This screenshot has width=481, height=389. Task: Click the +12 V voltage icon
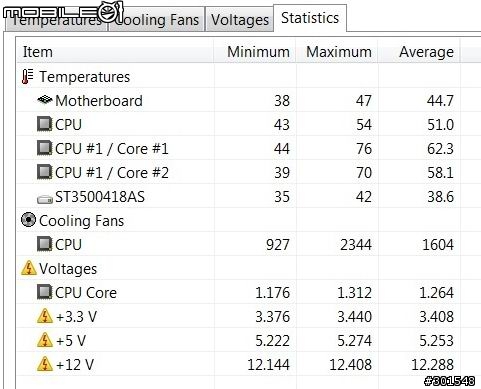coord(45,364)
